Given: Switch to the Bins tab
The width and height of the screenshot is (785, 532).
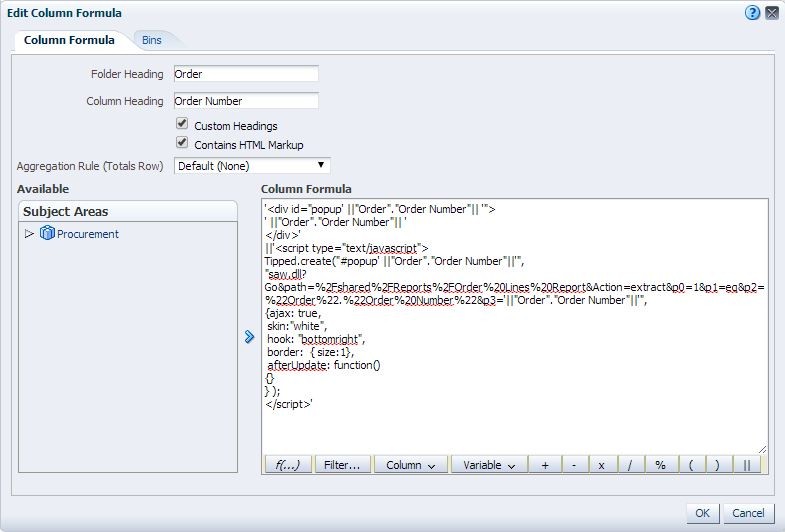Looking at the screenshot, I should click(152, 40).
